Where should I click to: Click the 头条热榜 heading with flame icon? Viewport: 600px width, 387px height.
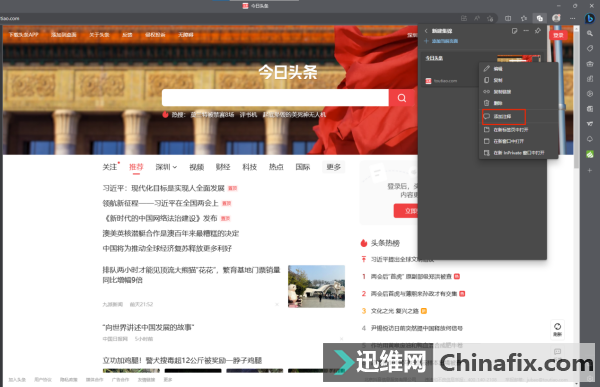[x=380, y=243]
